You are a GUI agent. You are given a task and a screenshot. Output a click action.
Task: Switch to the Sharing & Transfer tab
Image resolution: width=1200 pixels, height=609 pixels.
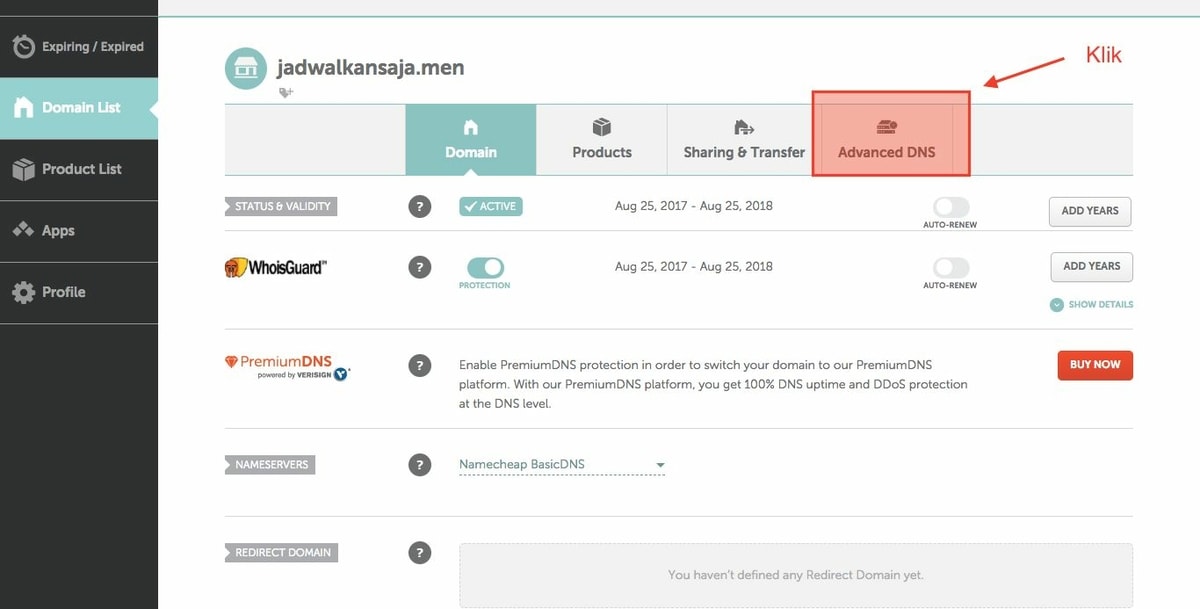744,140
